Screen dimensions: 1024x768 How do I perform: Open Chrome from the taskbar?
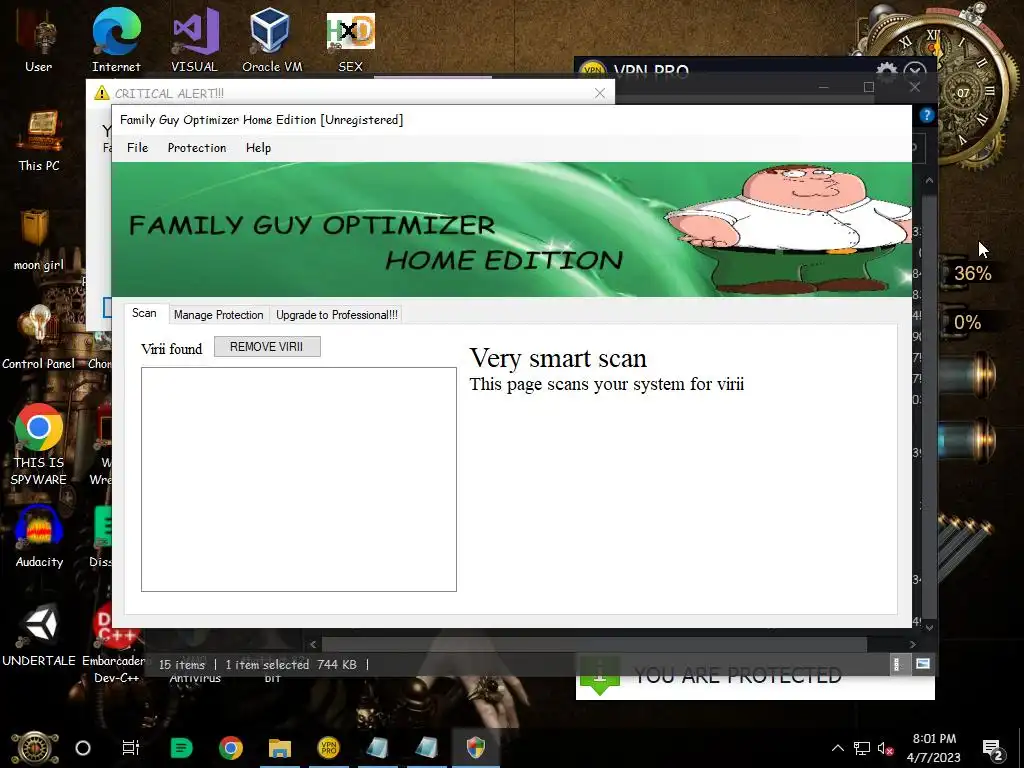pos(231,748)
